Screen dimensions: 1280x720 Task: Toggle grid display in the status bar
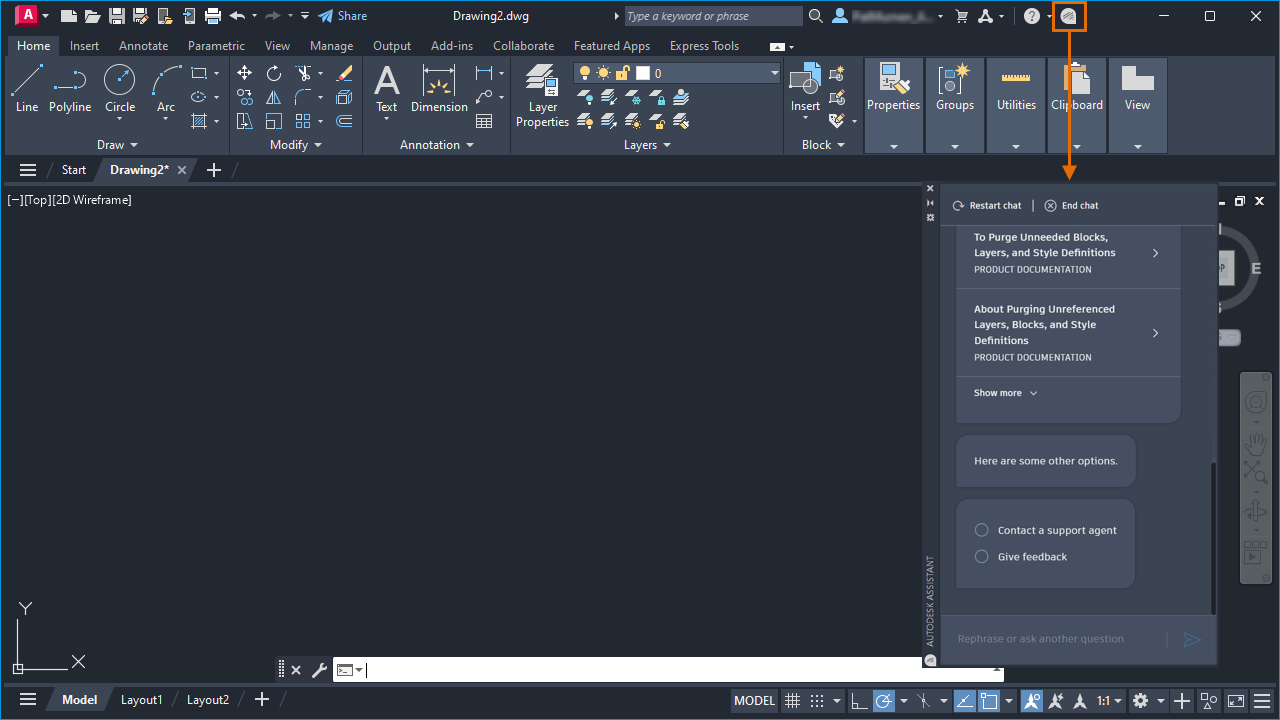tap(792, 700)
